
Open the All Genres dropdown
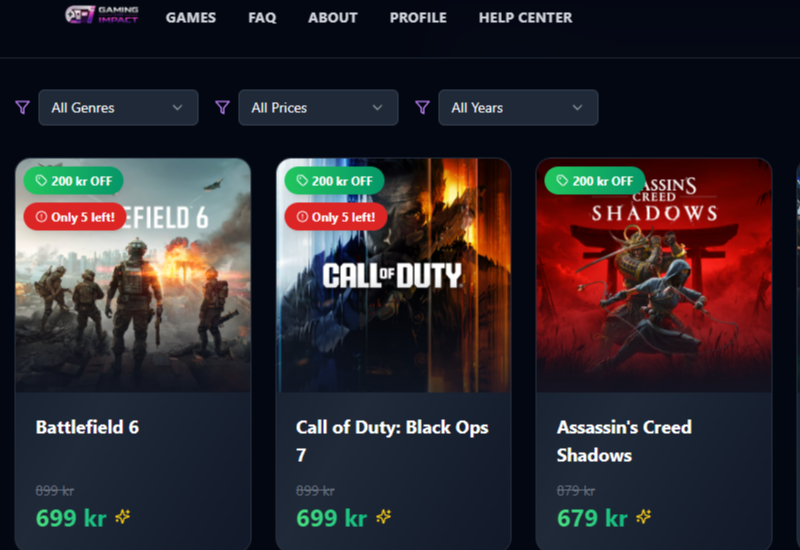118,108
